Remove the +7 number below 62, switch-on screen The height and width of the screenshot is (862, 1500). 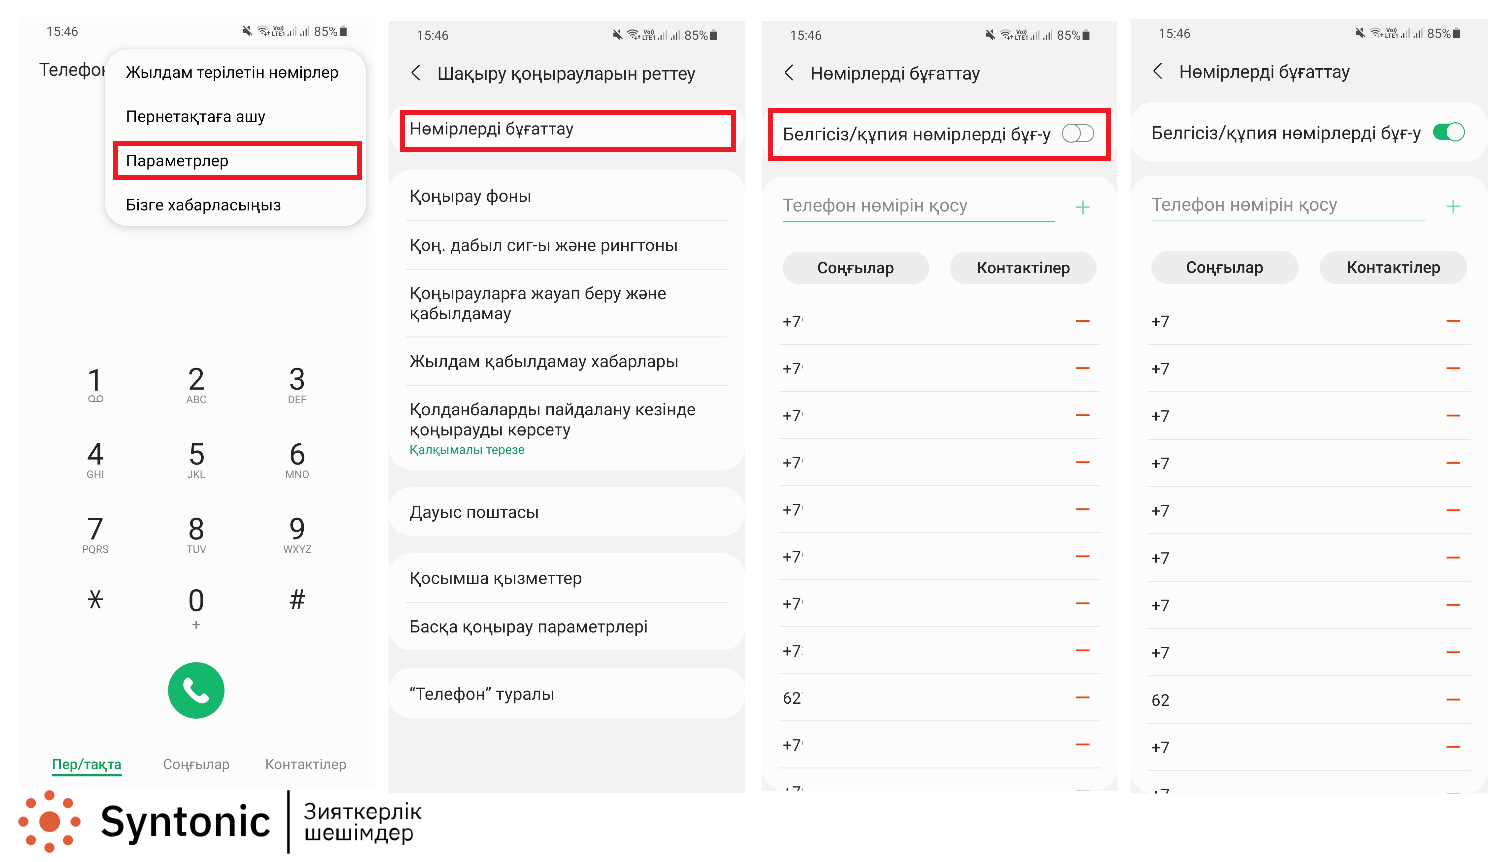click(x=1453, y=746)
